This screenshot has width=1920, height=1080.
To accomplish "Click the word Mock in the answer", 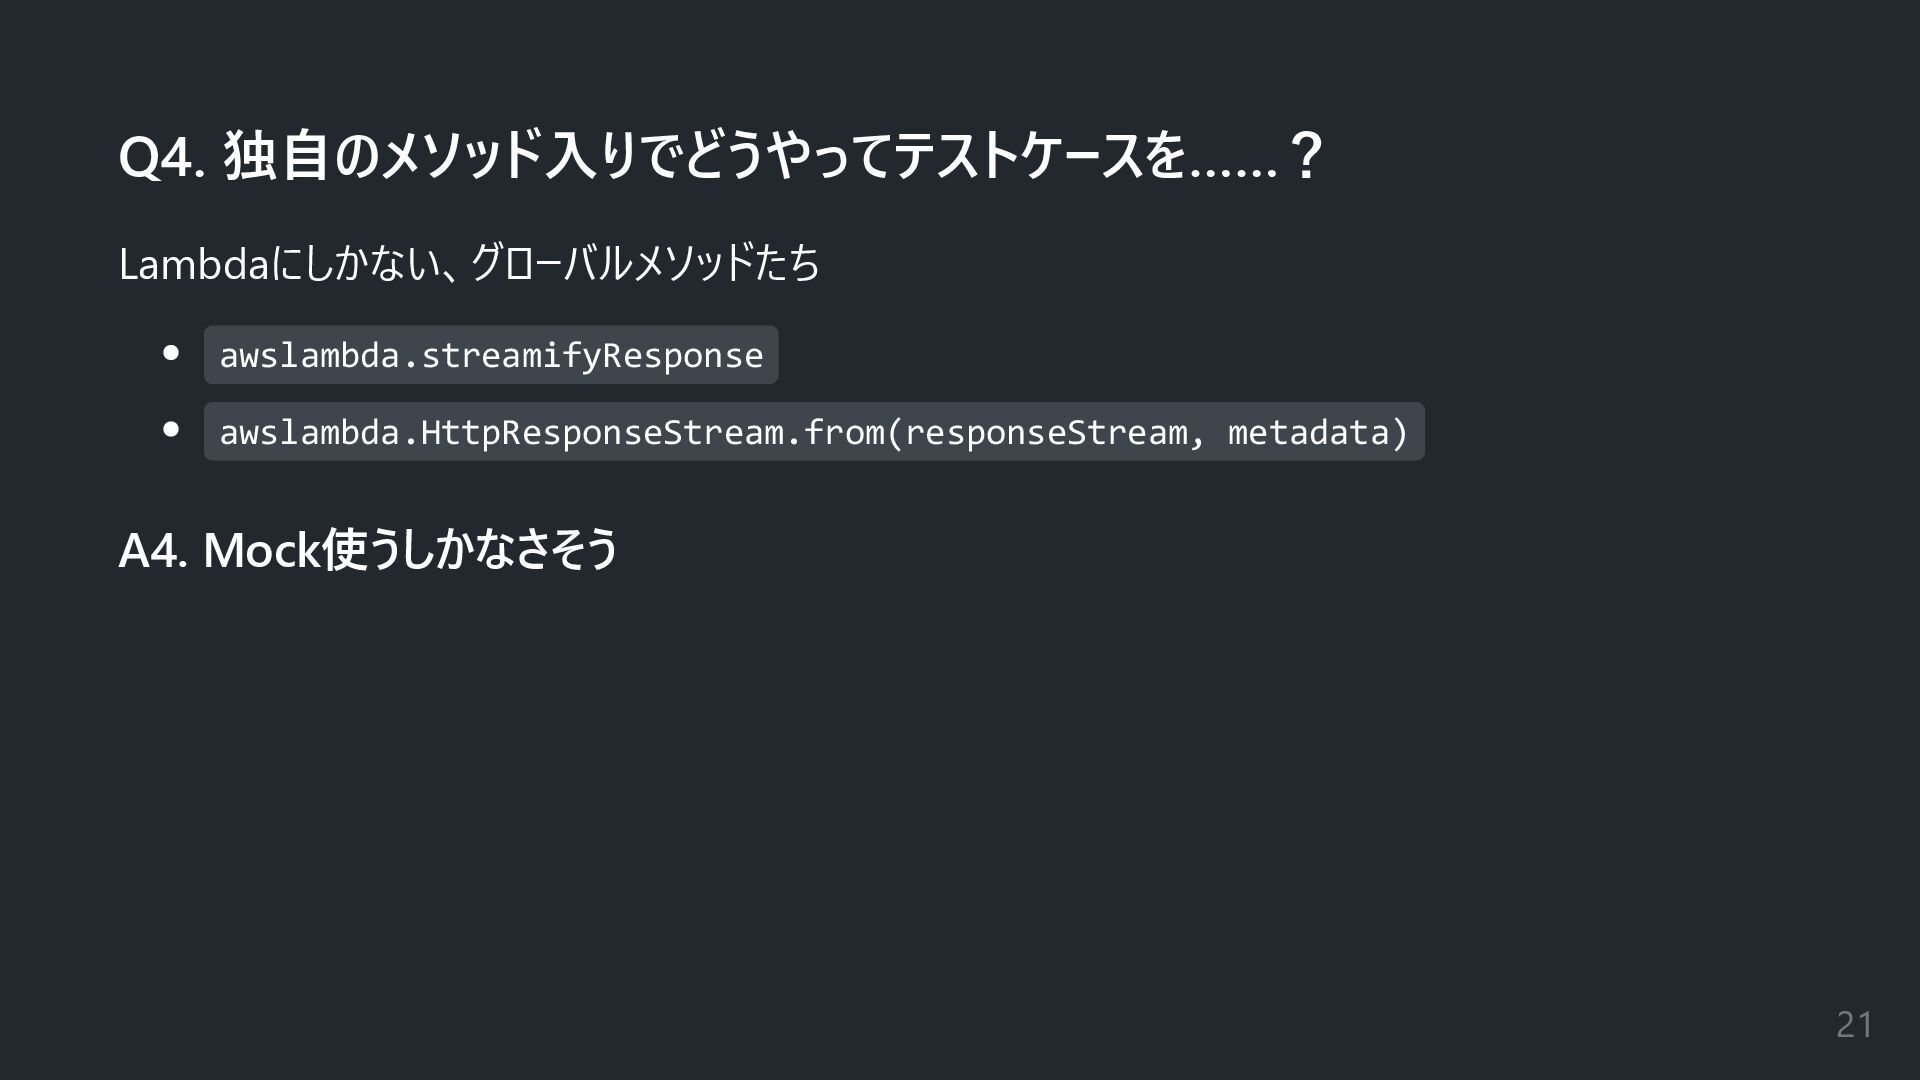I will (x=262, y=549).
